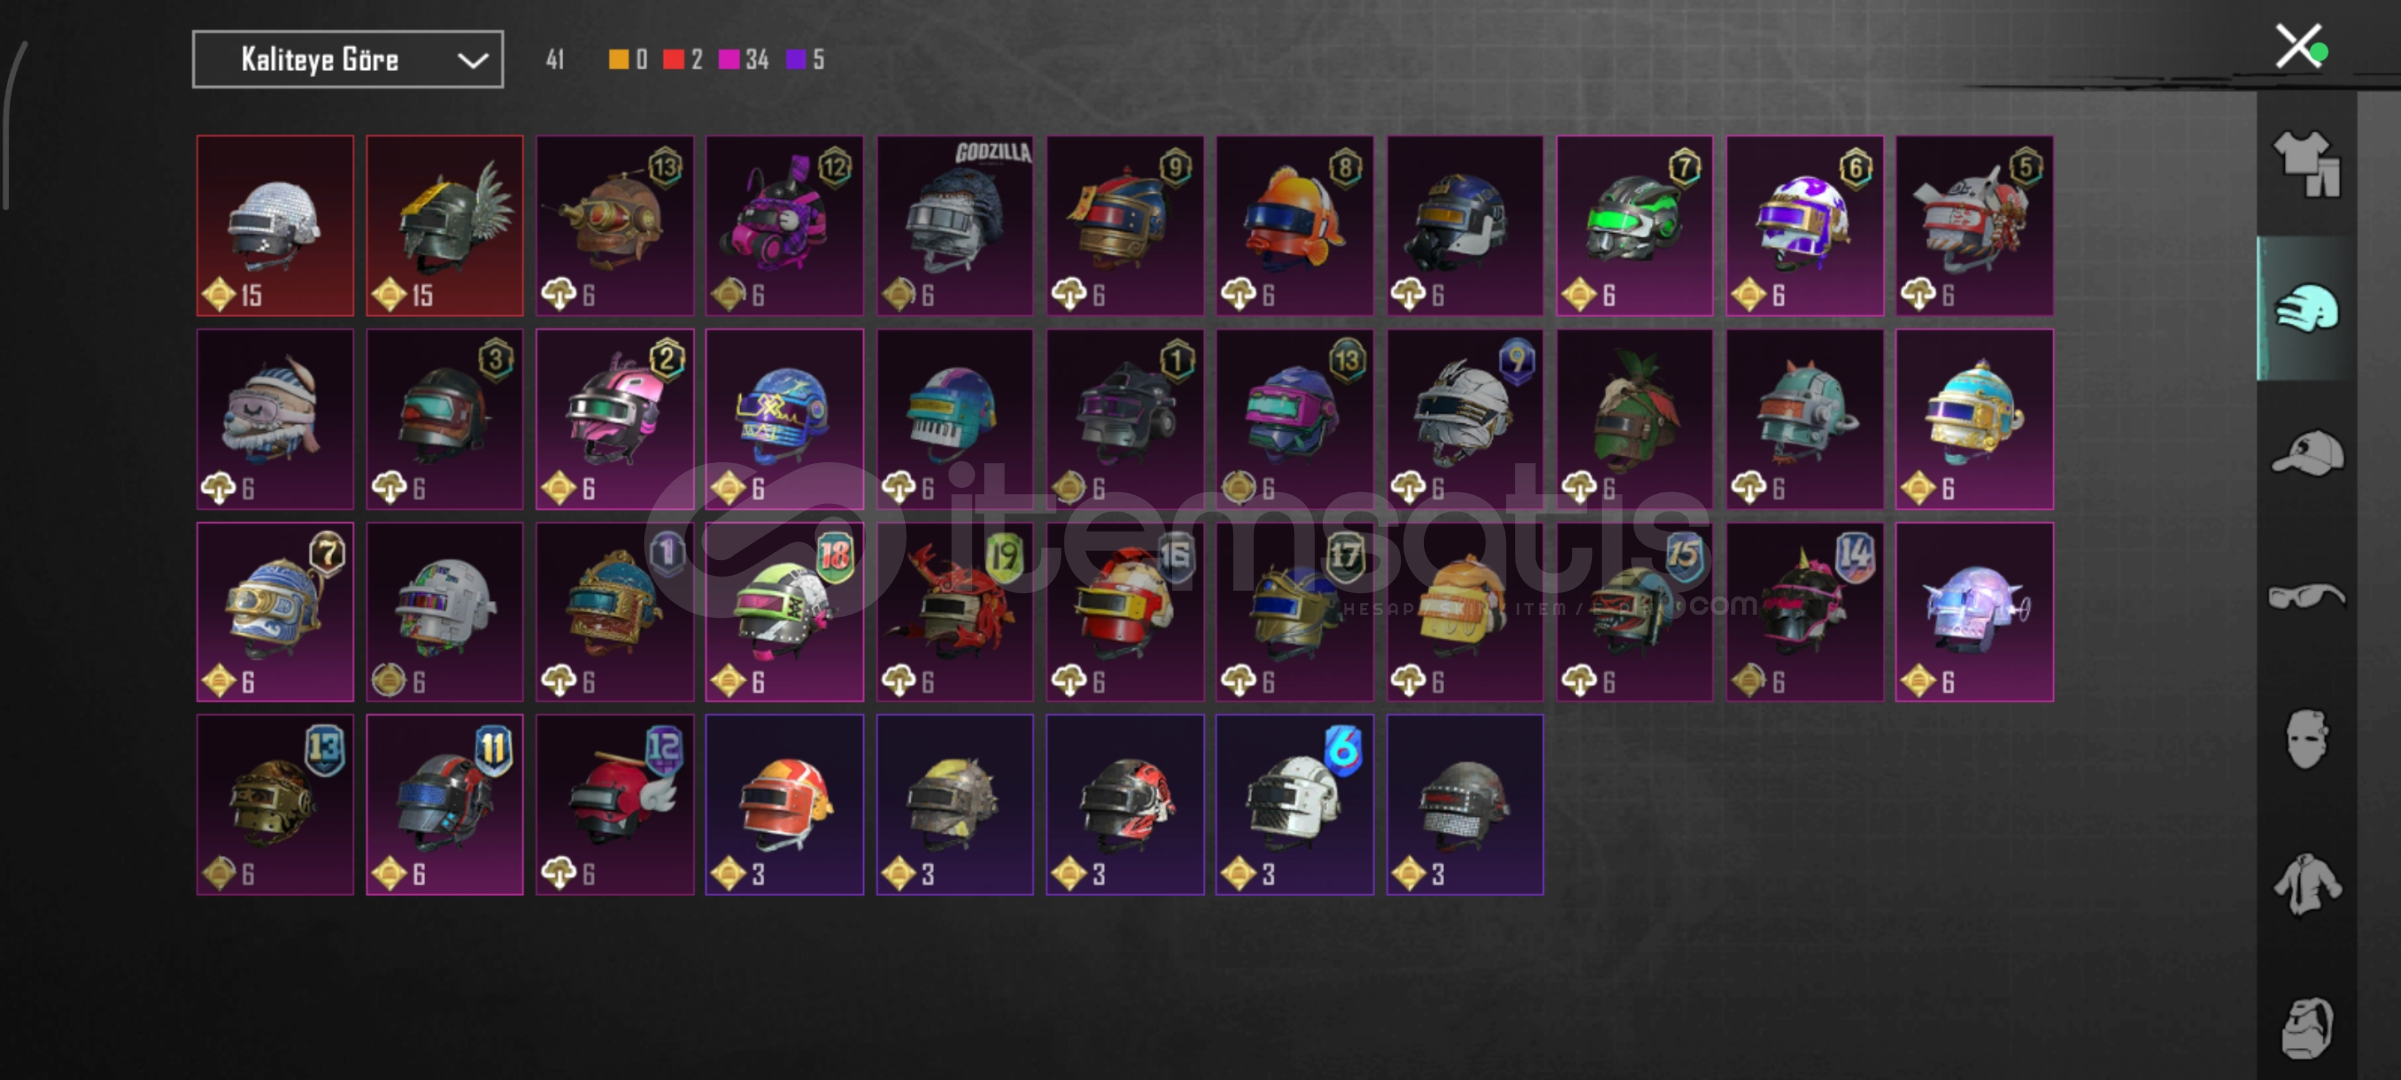Close the inventory with the X icon
Screen dimensions: 2401x1080
[2298, 46]
